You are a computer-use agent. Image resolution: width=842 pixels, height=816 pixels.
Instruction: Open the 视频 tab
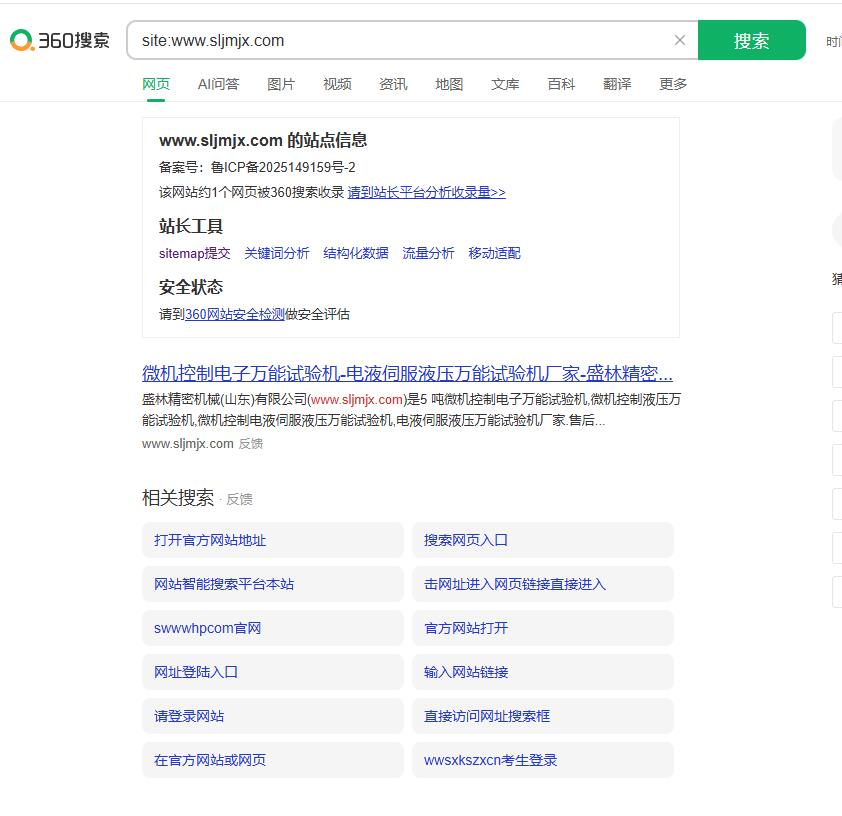pyautogui.click(x=337, y=84)
